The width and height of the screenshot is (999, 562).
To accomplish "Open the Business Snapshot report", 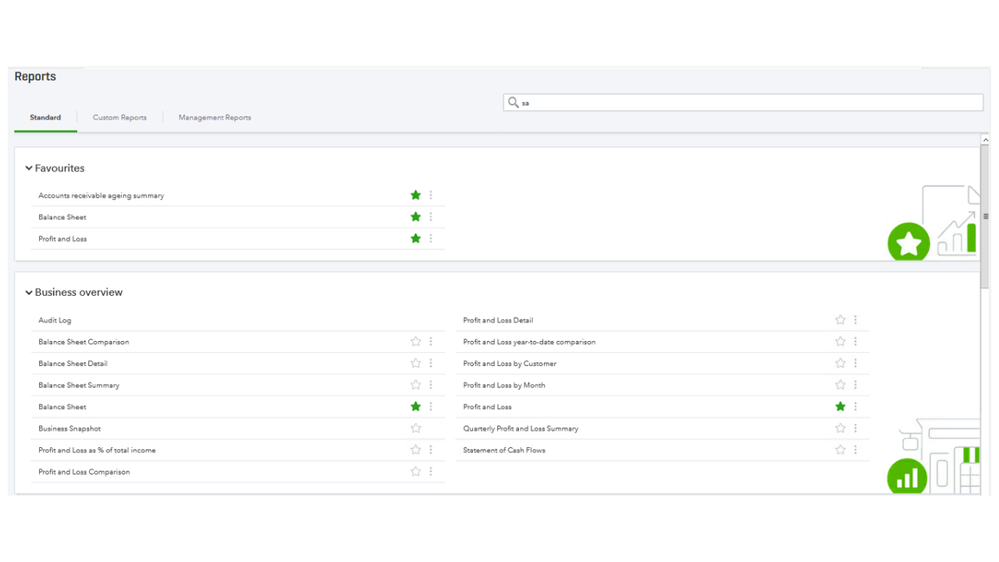I will click(69, 429).
